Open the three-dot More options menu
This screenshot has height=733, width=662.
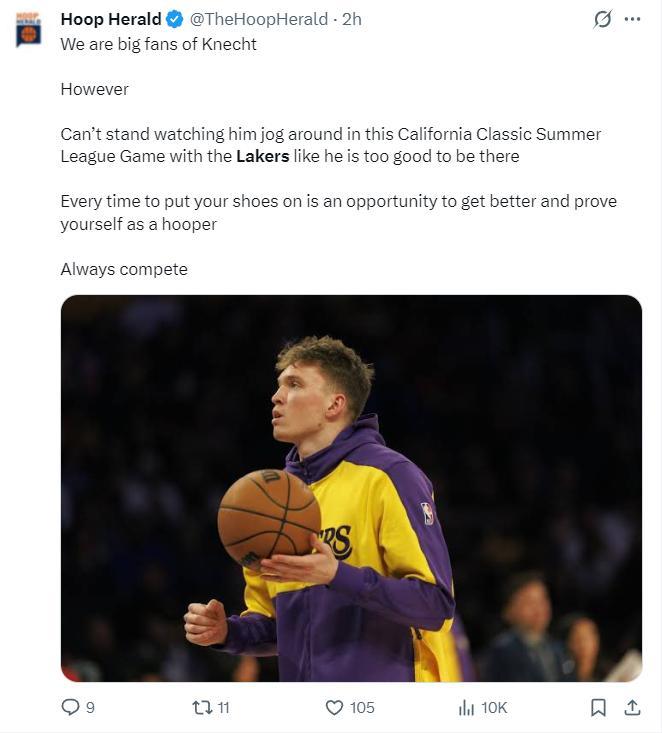point(632,19)
